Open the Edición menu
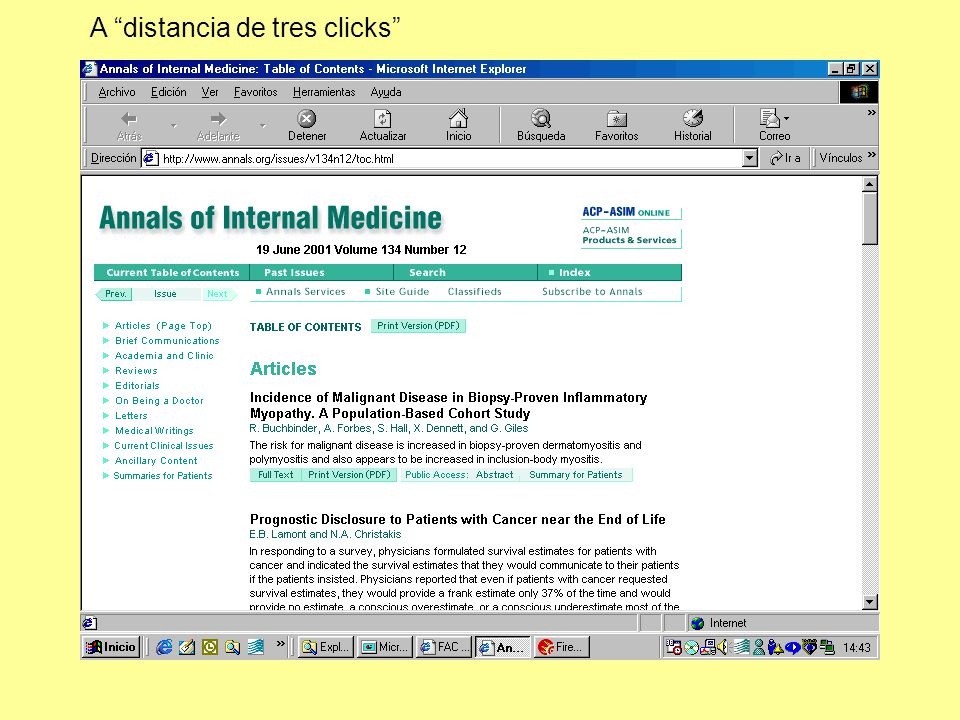Screen dimensions: 960x720 (x=168, y=92)
